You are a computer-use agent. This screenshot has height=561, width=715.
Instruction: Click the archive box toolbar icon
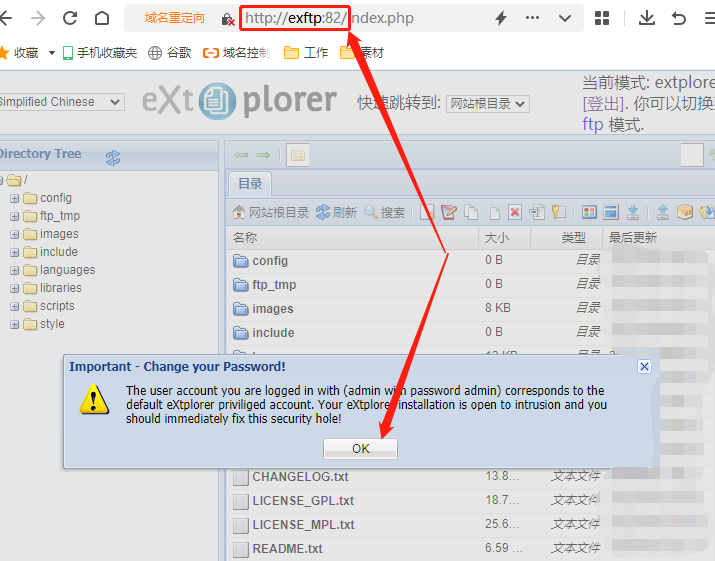[x=685, y=212]
